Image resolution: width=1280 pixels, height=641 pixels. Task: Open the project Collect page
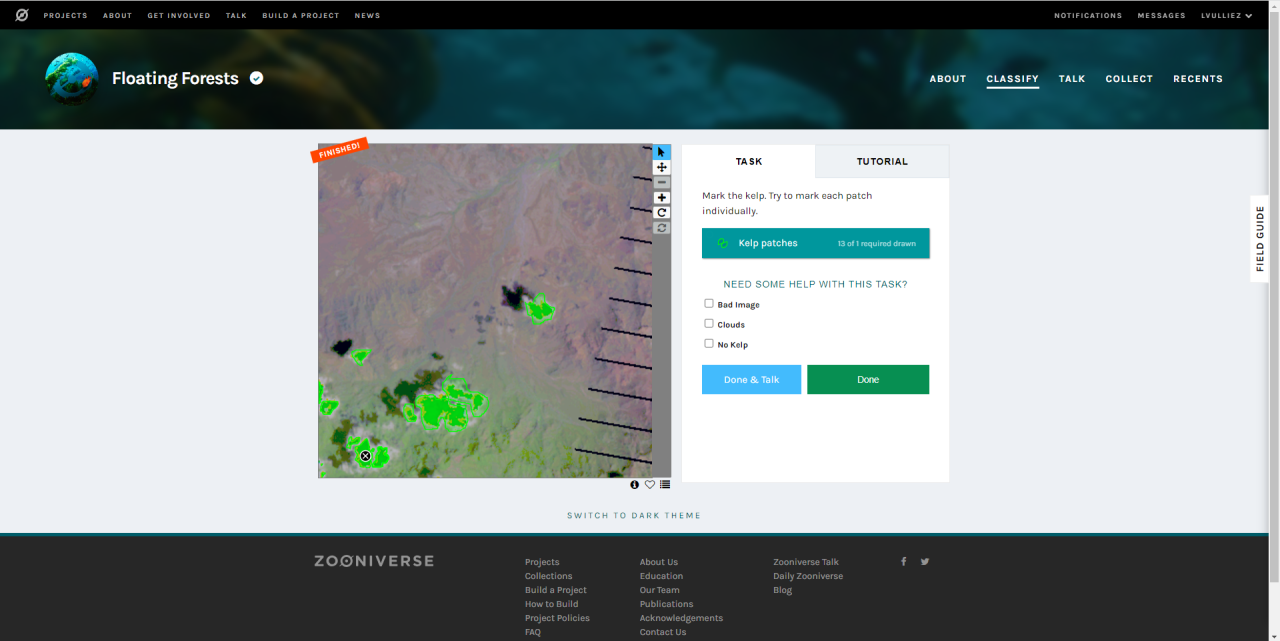1129,79
